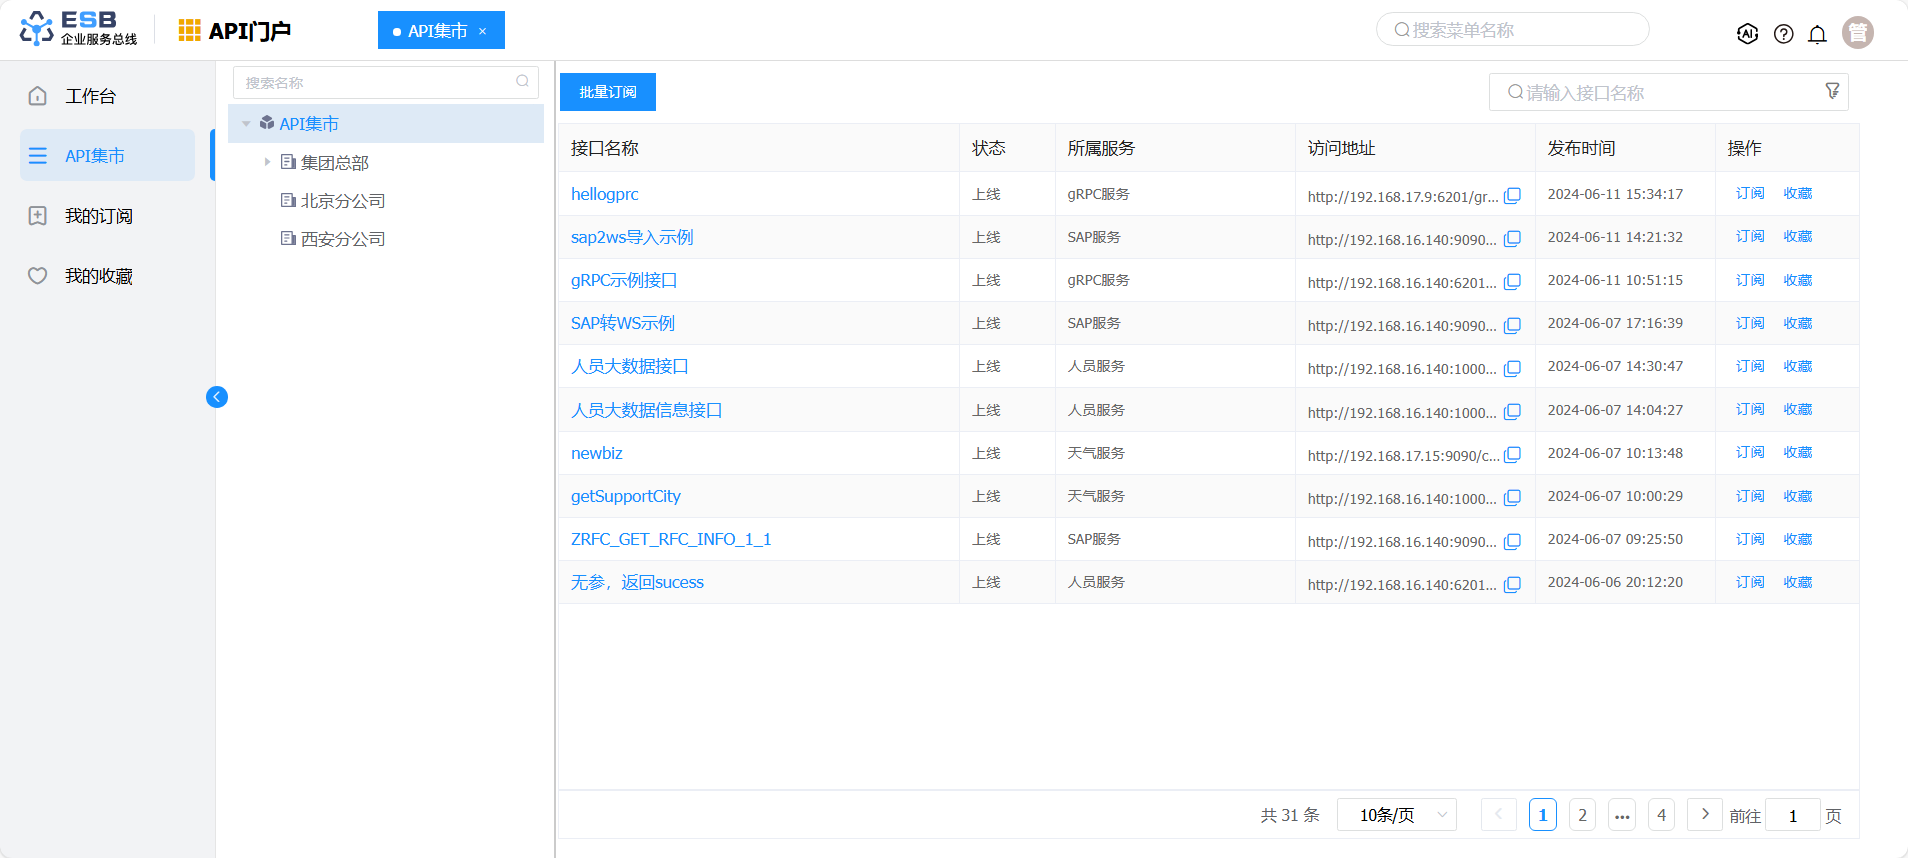Click the notification bell icon

click(1817, 34)
